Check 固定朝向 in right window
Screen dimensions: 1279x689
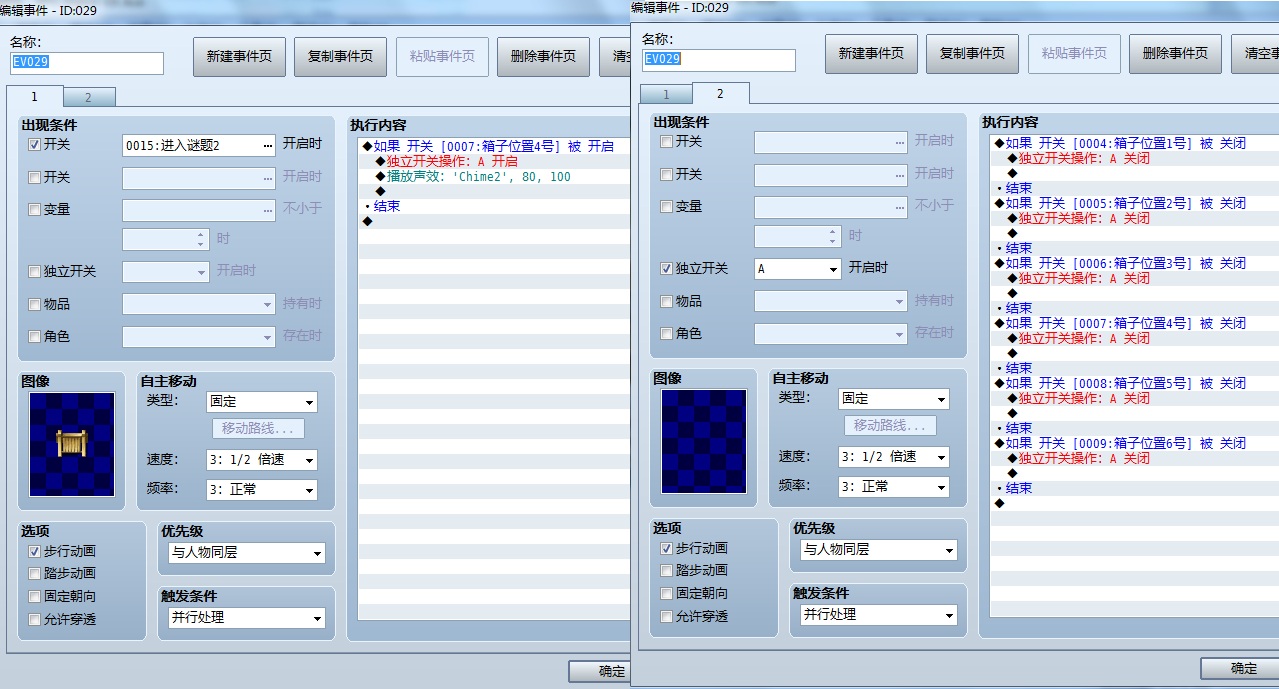point(667,594)
